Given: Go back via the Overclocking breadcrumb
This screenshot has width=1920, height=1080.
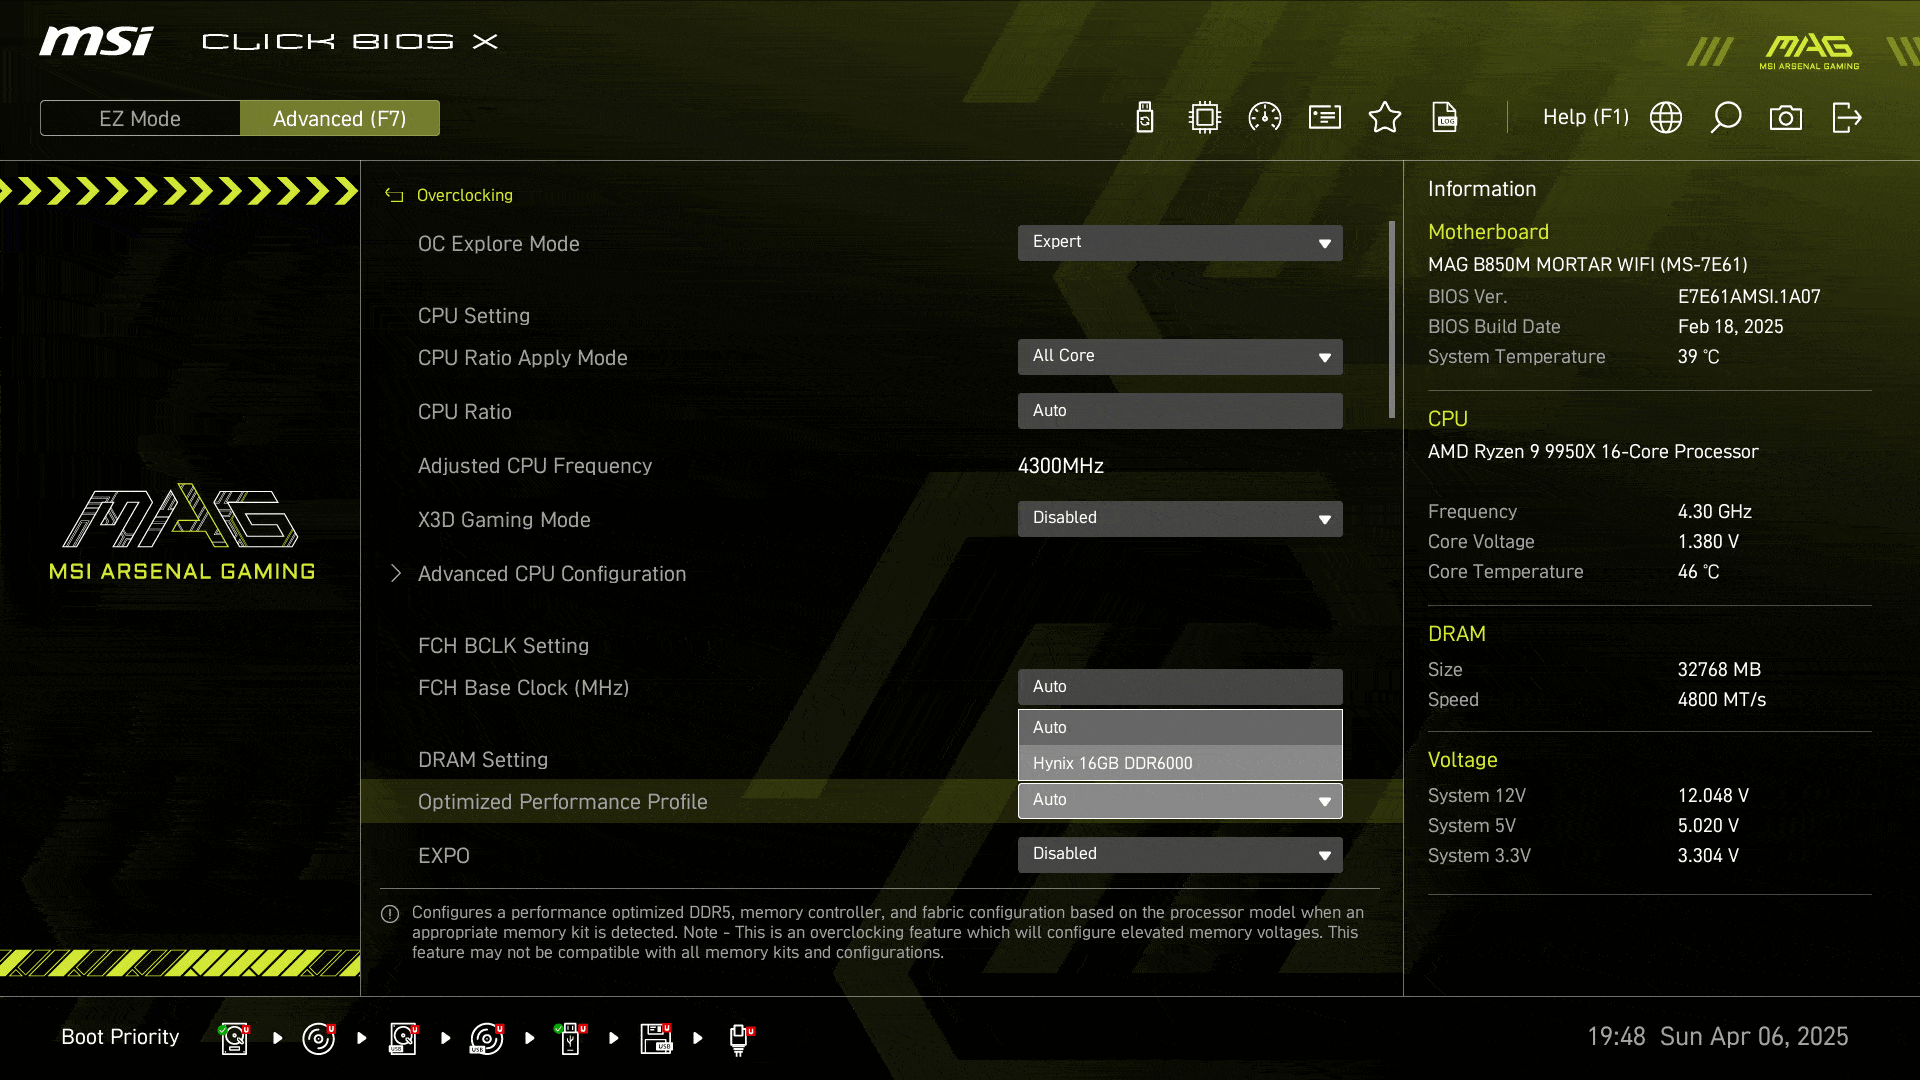Looking at the screenshot, I should tap(464, 195).
